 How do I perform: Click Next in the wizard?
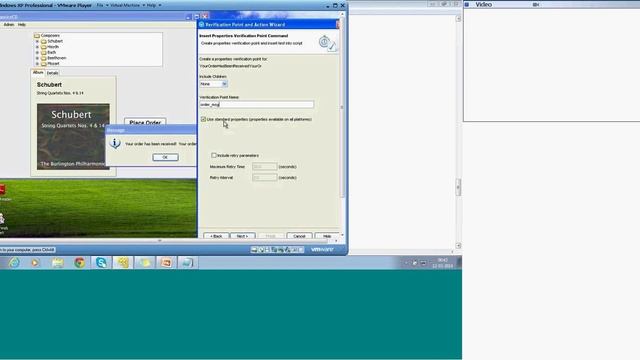(x=242, y=236)
